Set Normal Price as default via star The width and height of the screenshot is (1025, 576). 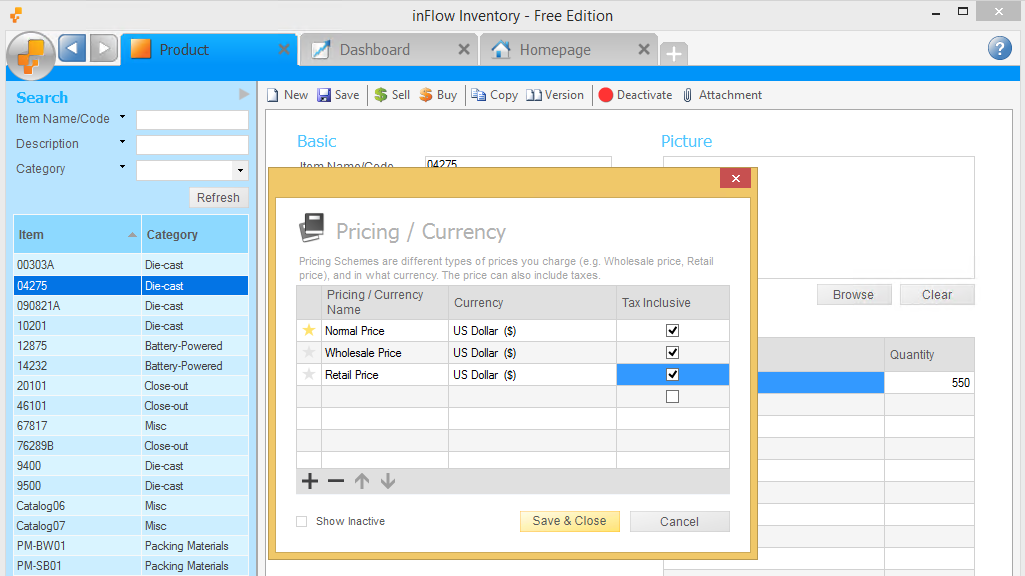click(309, 330)
